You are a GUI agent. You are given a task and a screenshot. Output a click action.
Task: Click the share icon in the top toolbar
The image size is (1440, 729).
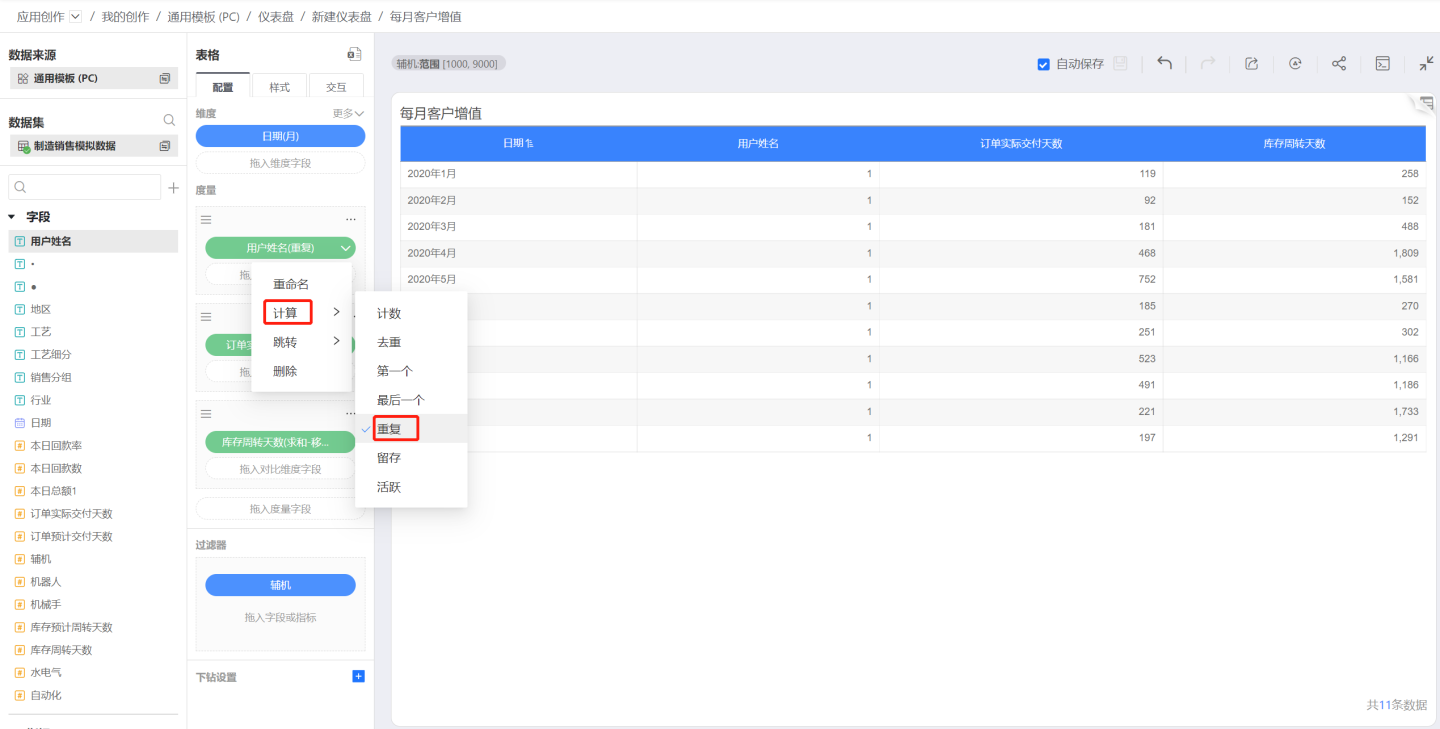[1338, 63]
